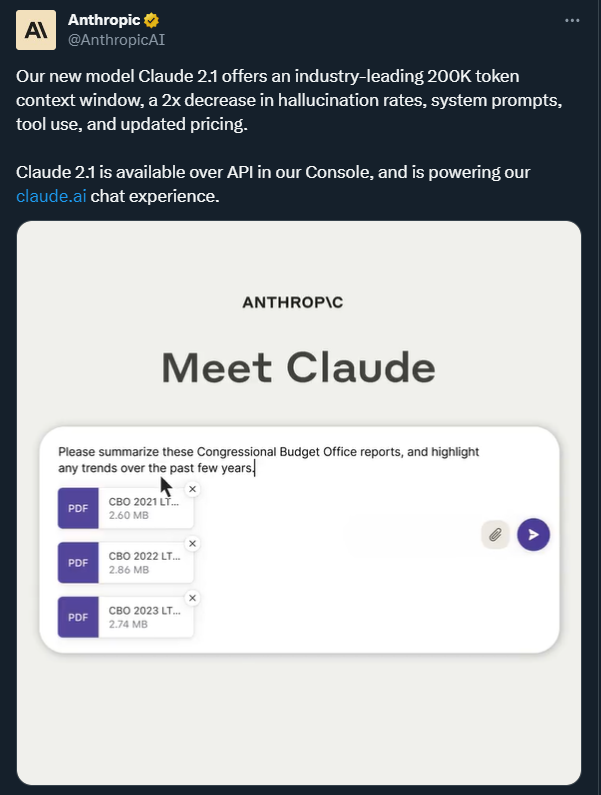Open the tweet's three-dot more menu

(x=572, y=20)
